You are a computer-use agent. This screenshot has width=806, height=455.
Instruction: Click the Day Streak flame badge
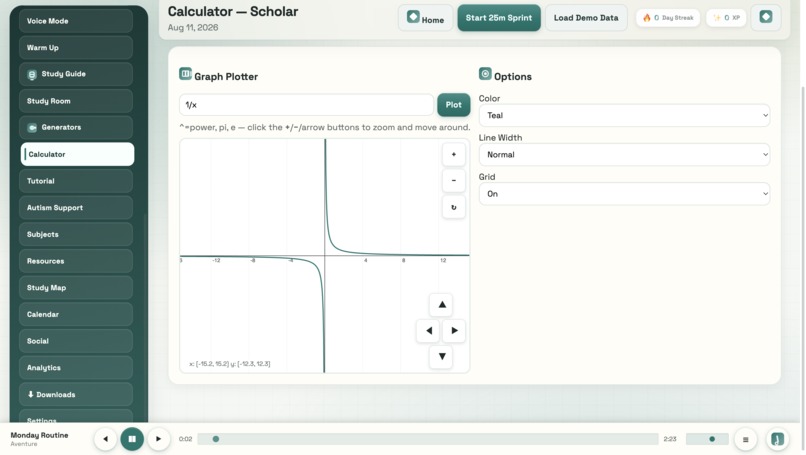tap(668, 17)
